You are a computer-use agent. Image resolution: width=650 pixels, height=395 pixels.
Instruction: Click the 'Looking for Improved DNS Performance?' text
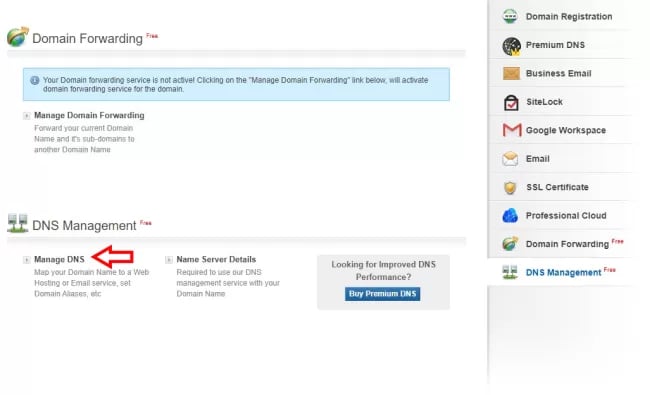[383, 271]
